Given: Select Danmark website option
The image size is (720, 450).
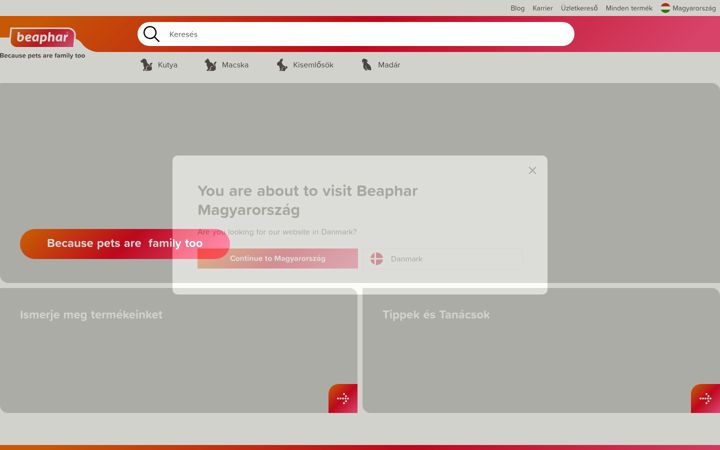Looking at the screenshot, I should pos(444,259).
